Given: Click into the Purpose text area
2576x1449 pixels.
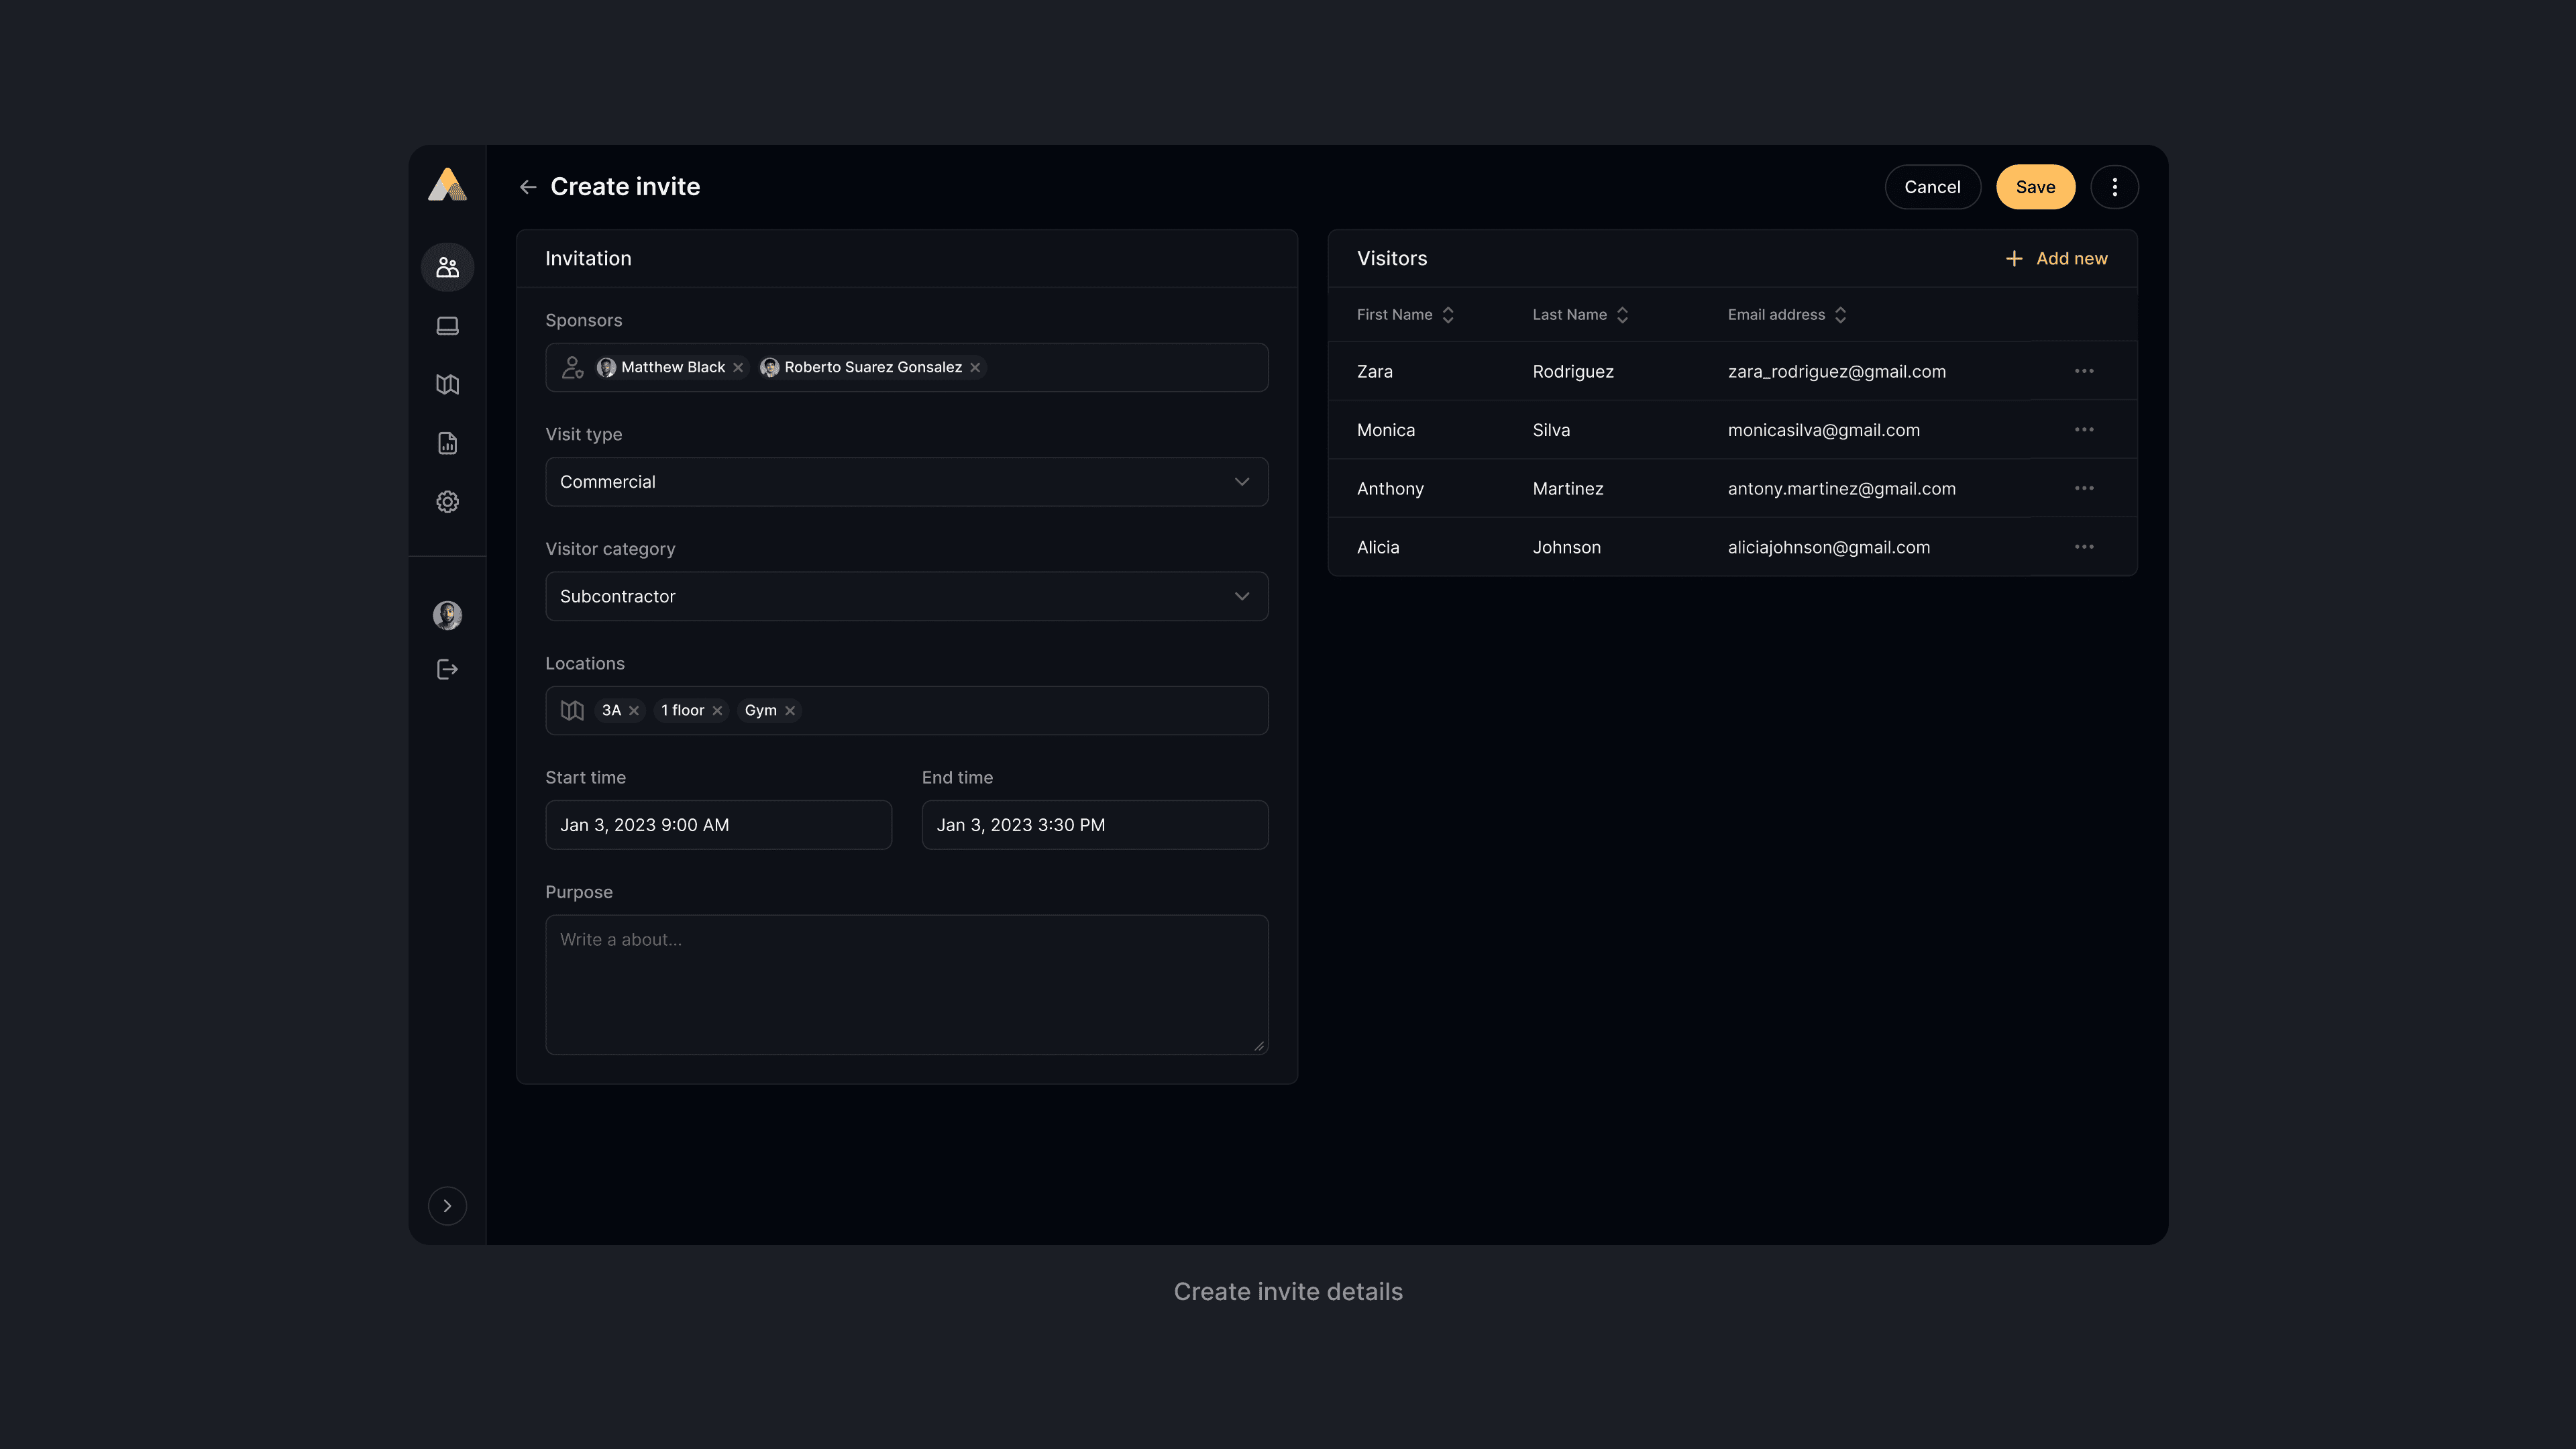Looking at the screenshot, I should click(906, 984).
